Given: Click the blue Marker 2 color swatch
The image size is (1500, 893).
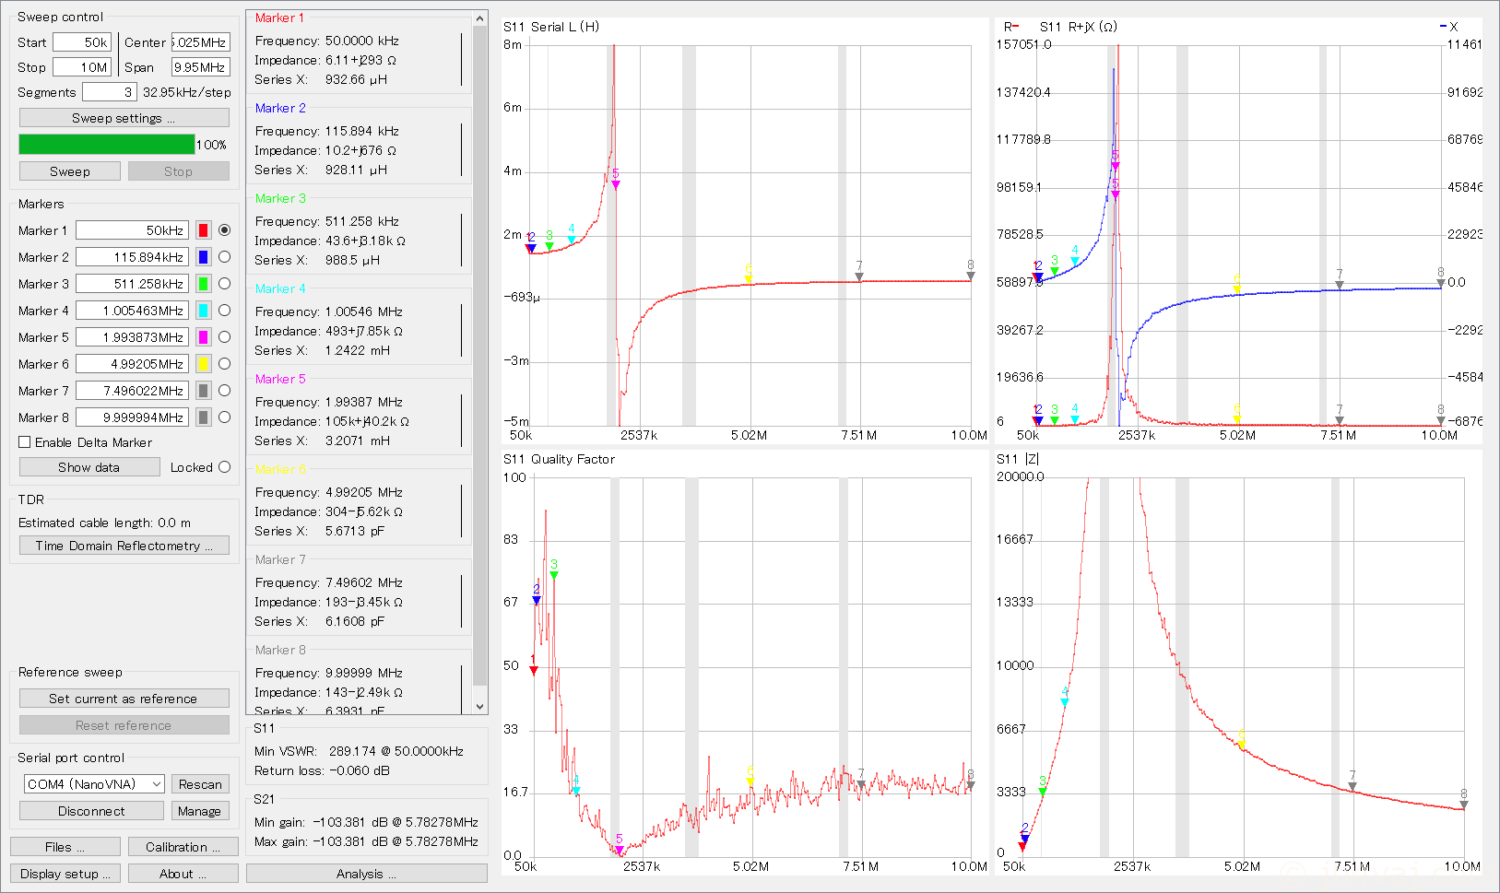Looking at the screenshot, I should point(203,257).
